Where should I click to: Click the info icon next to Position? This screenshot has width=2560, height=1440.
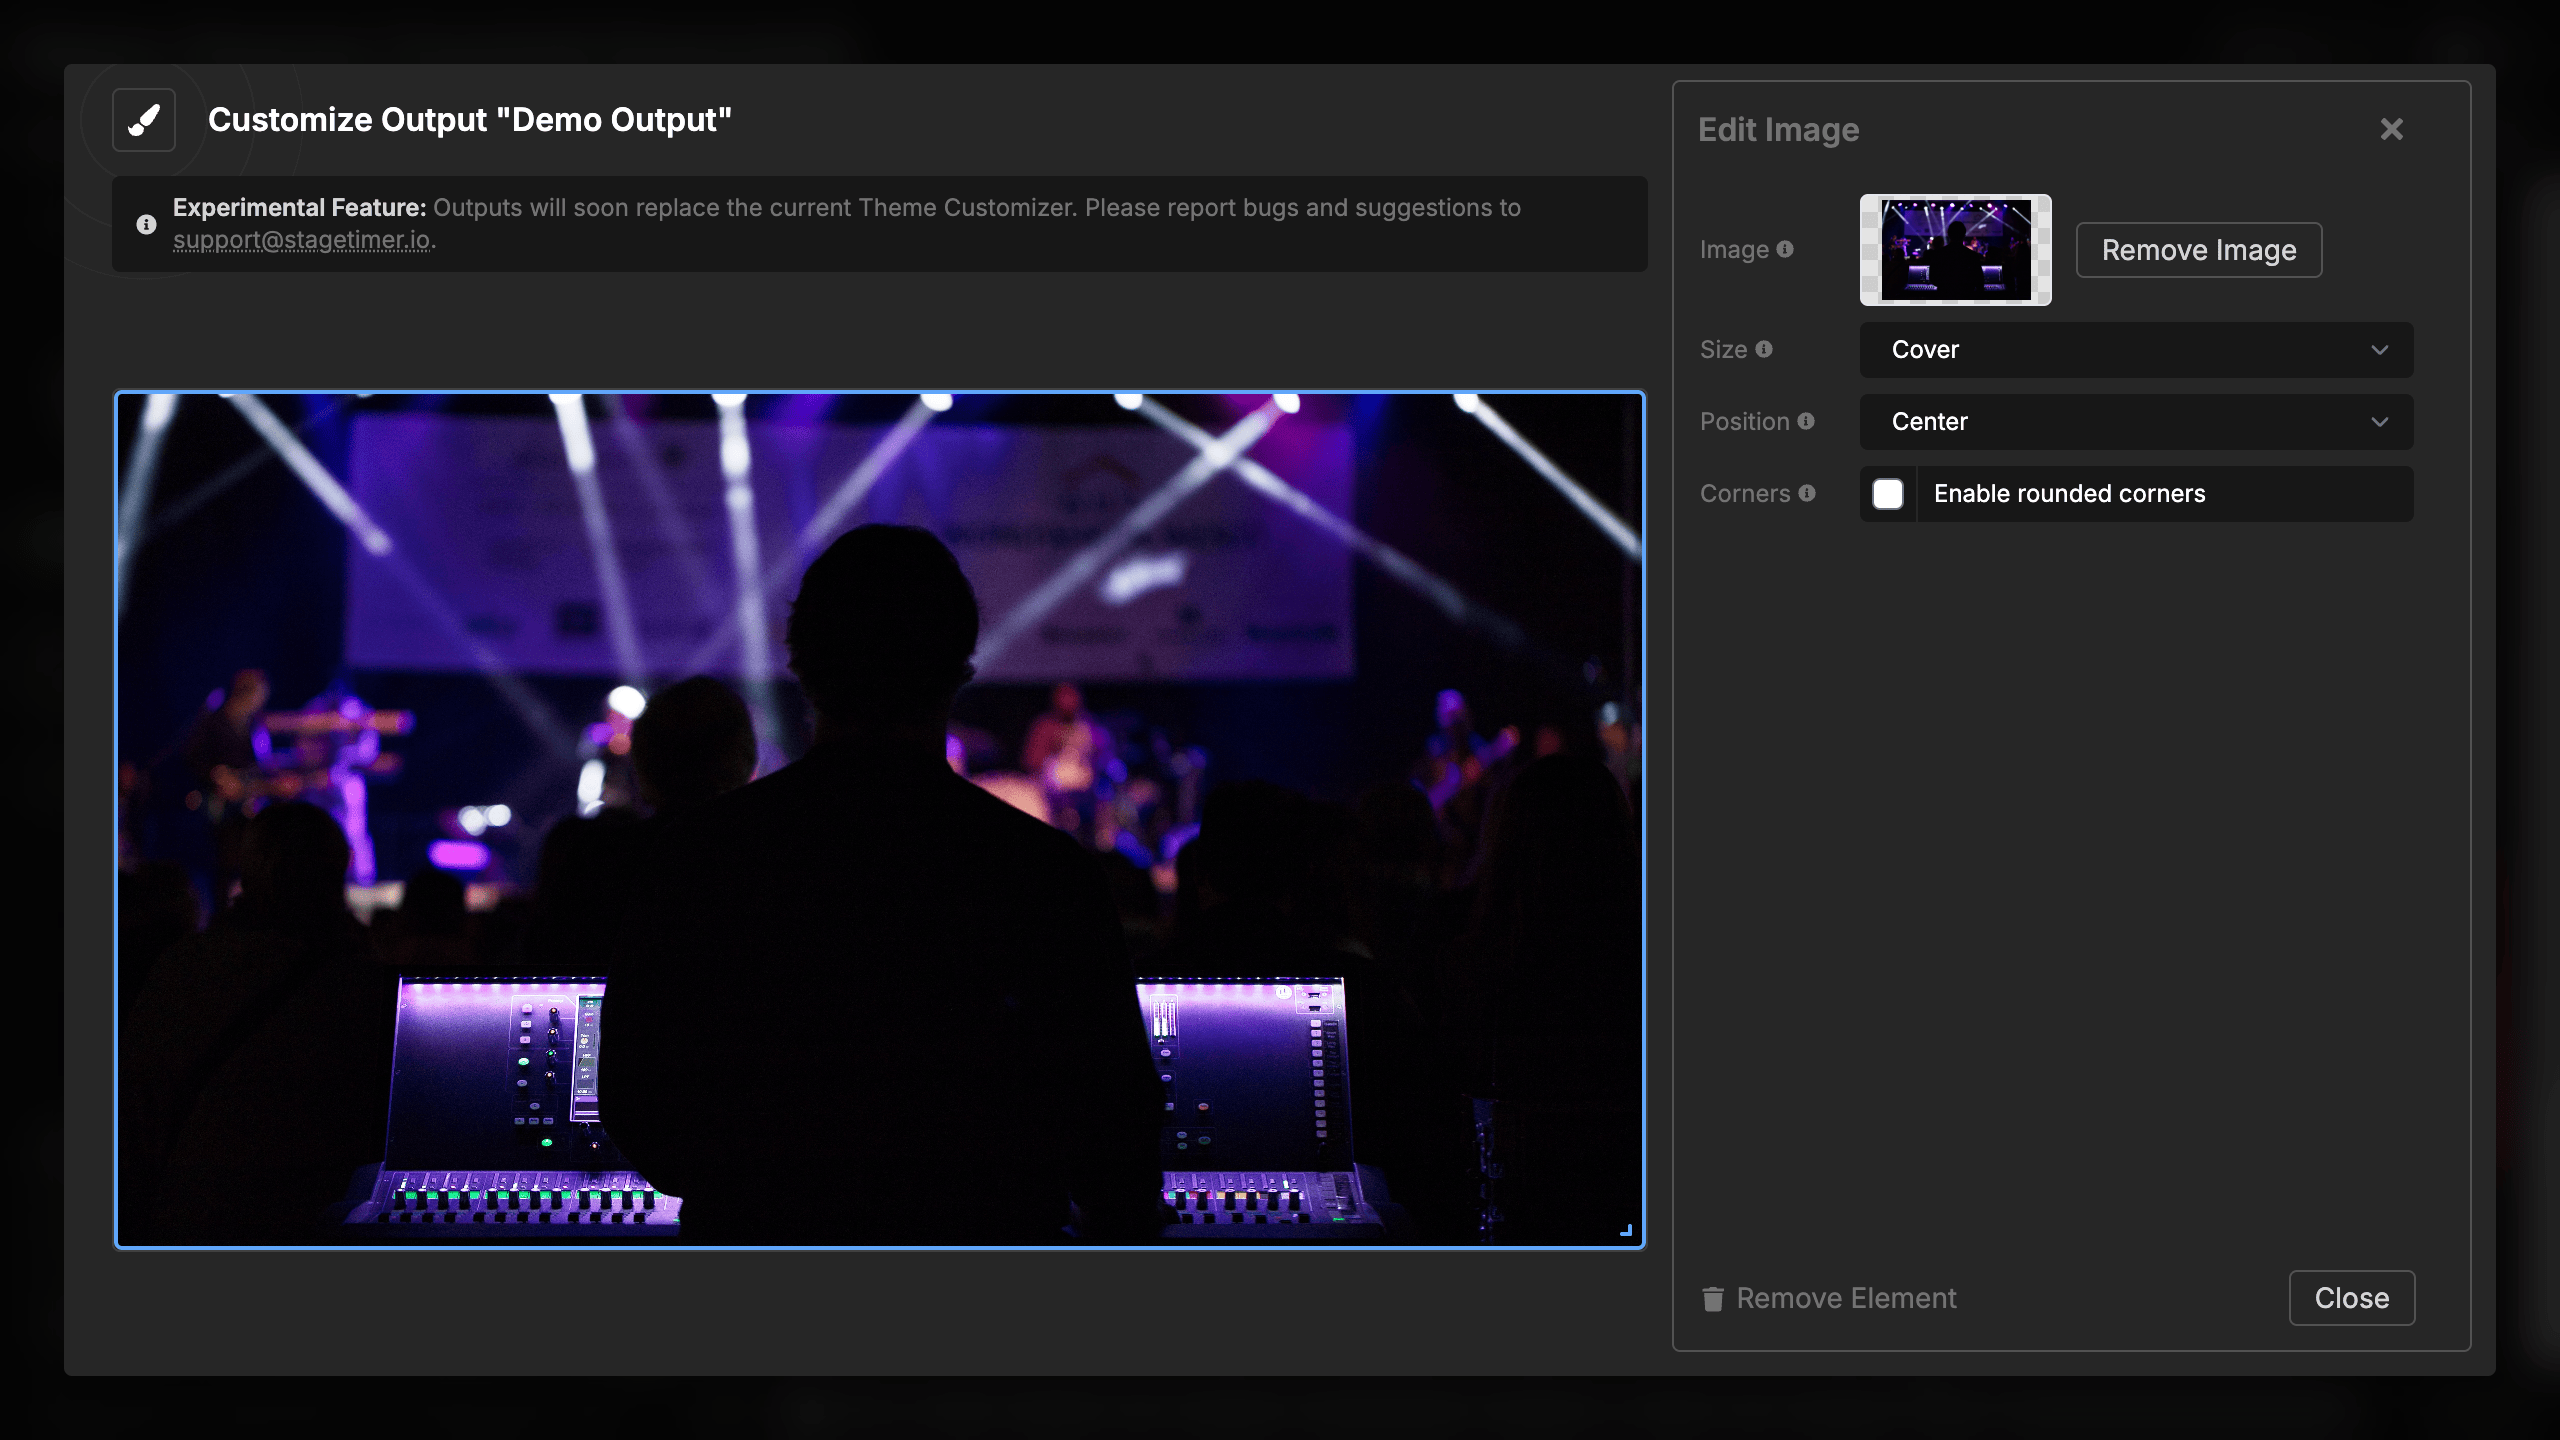click(1806, 421)
